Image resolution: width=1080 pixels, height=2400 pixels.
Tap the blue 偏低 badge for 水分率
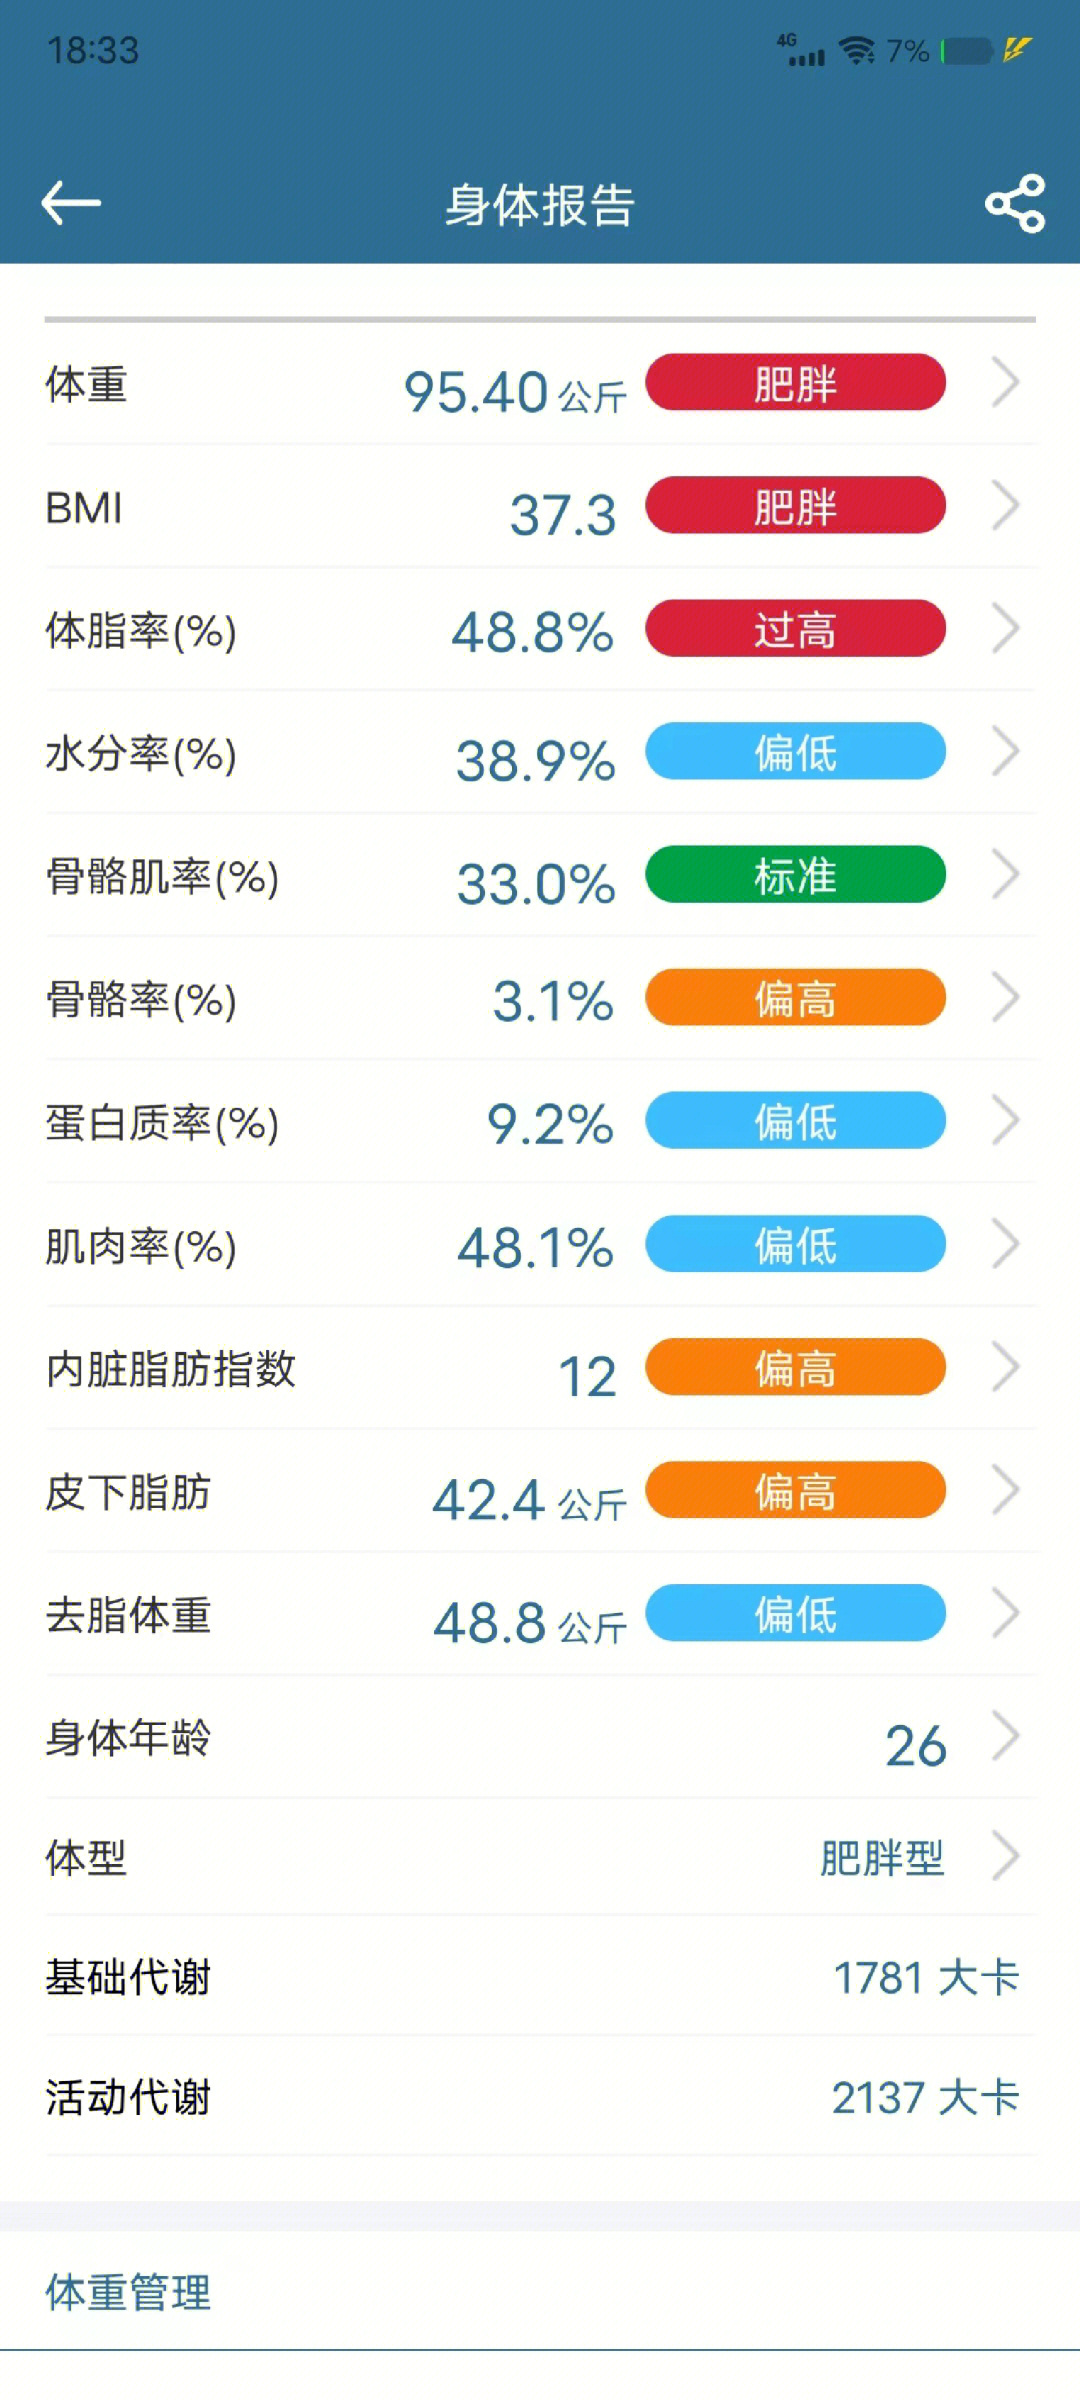pyautogui.click(x=795, y=751)
